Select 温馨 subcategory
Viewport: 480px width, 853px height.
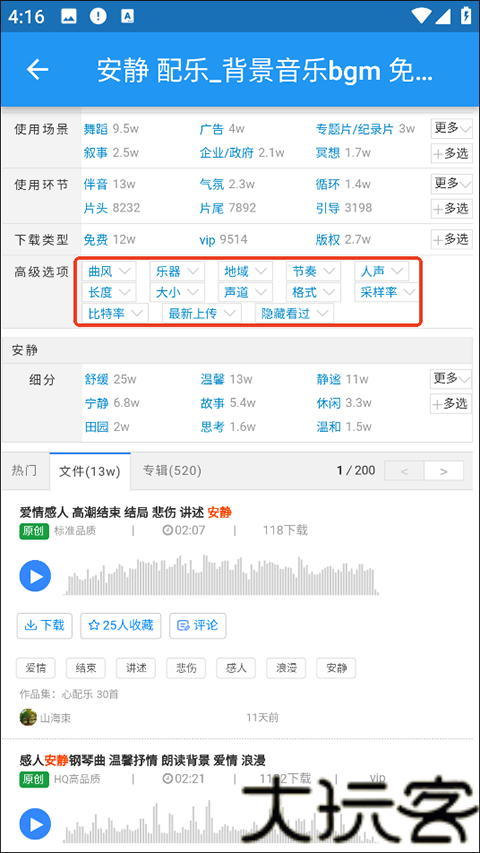pyautogui.click(x=213, y=379)
